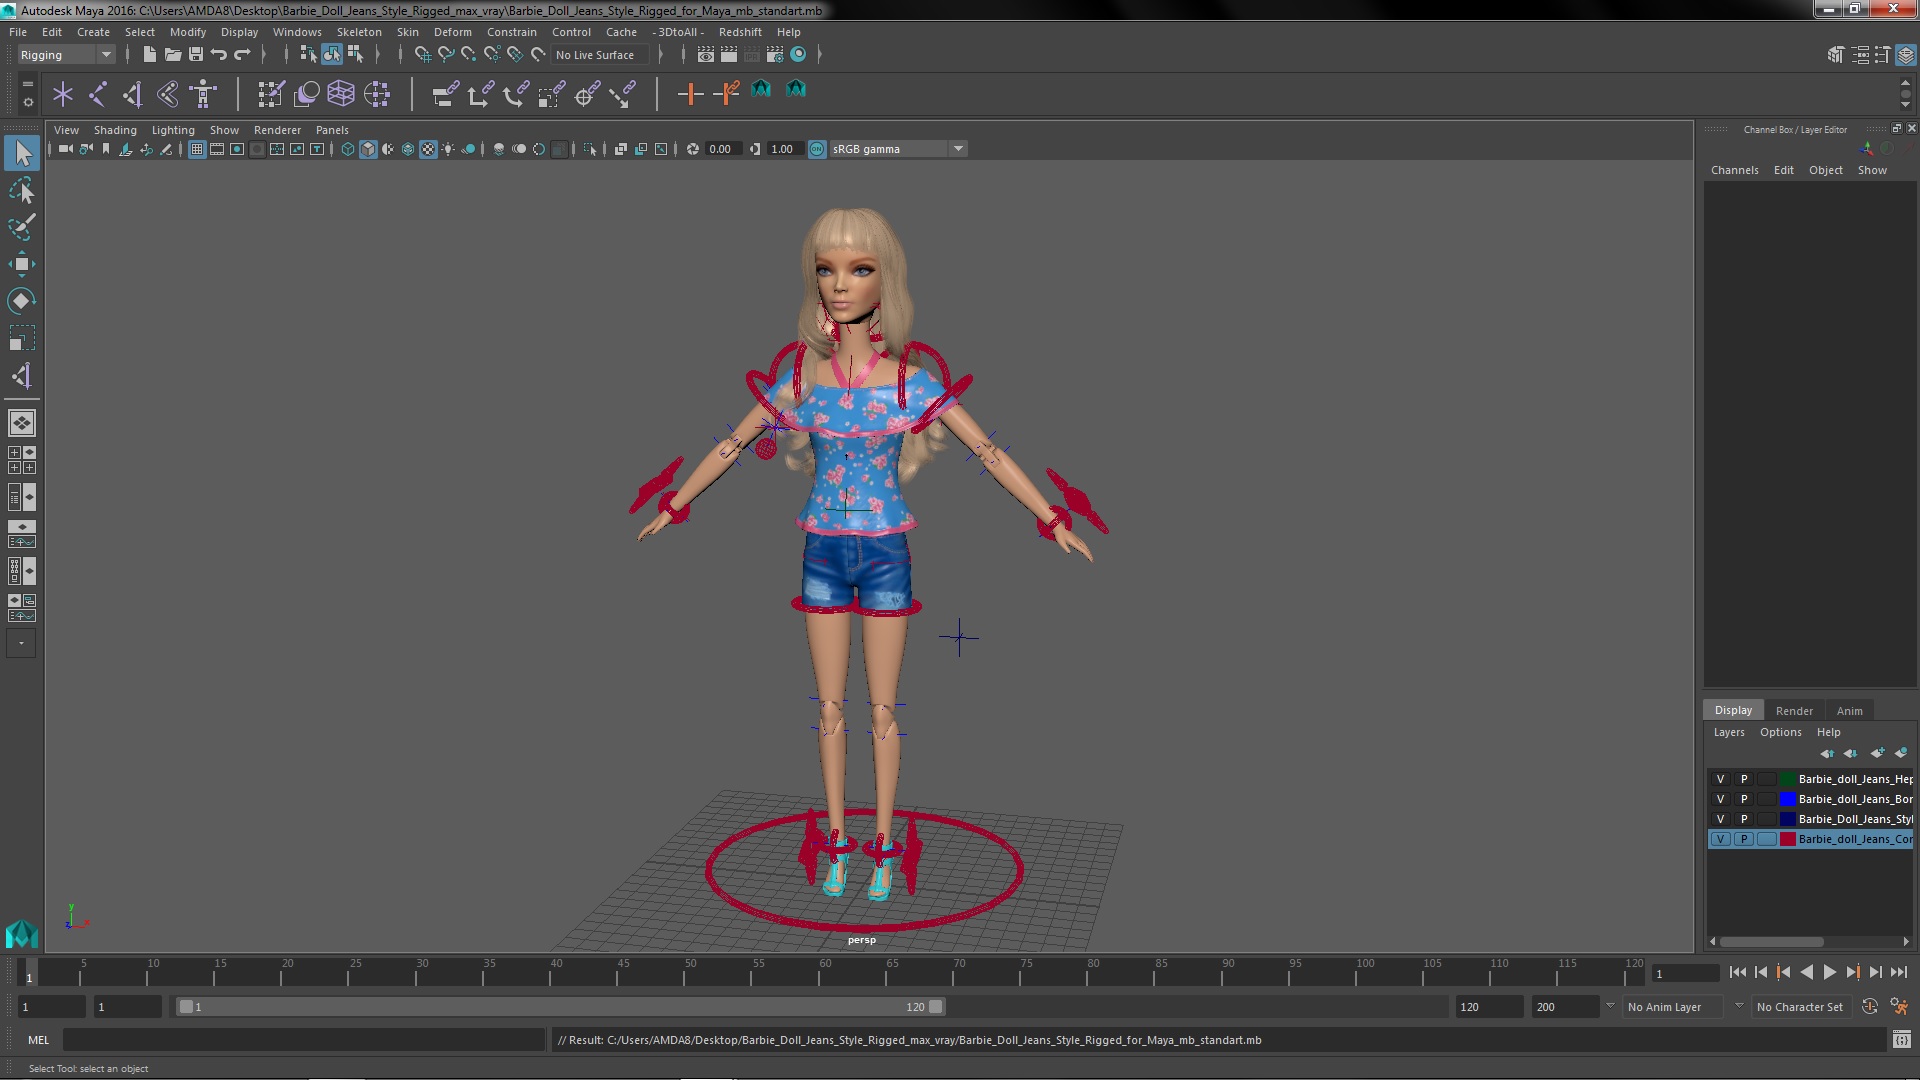Screen dimensions: 1920x1080
Task: Click the Create Joint shelf icon
Action: [98, 94]
